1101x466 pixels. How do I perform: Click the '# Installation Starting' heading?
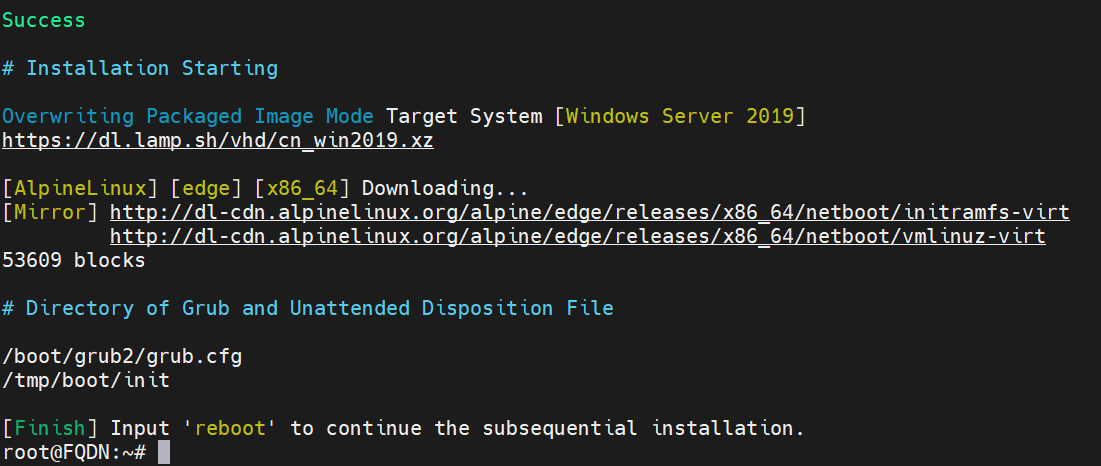(139, 68)
